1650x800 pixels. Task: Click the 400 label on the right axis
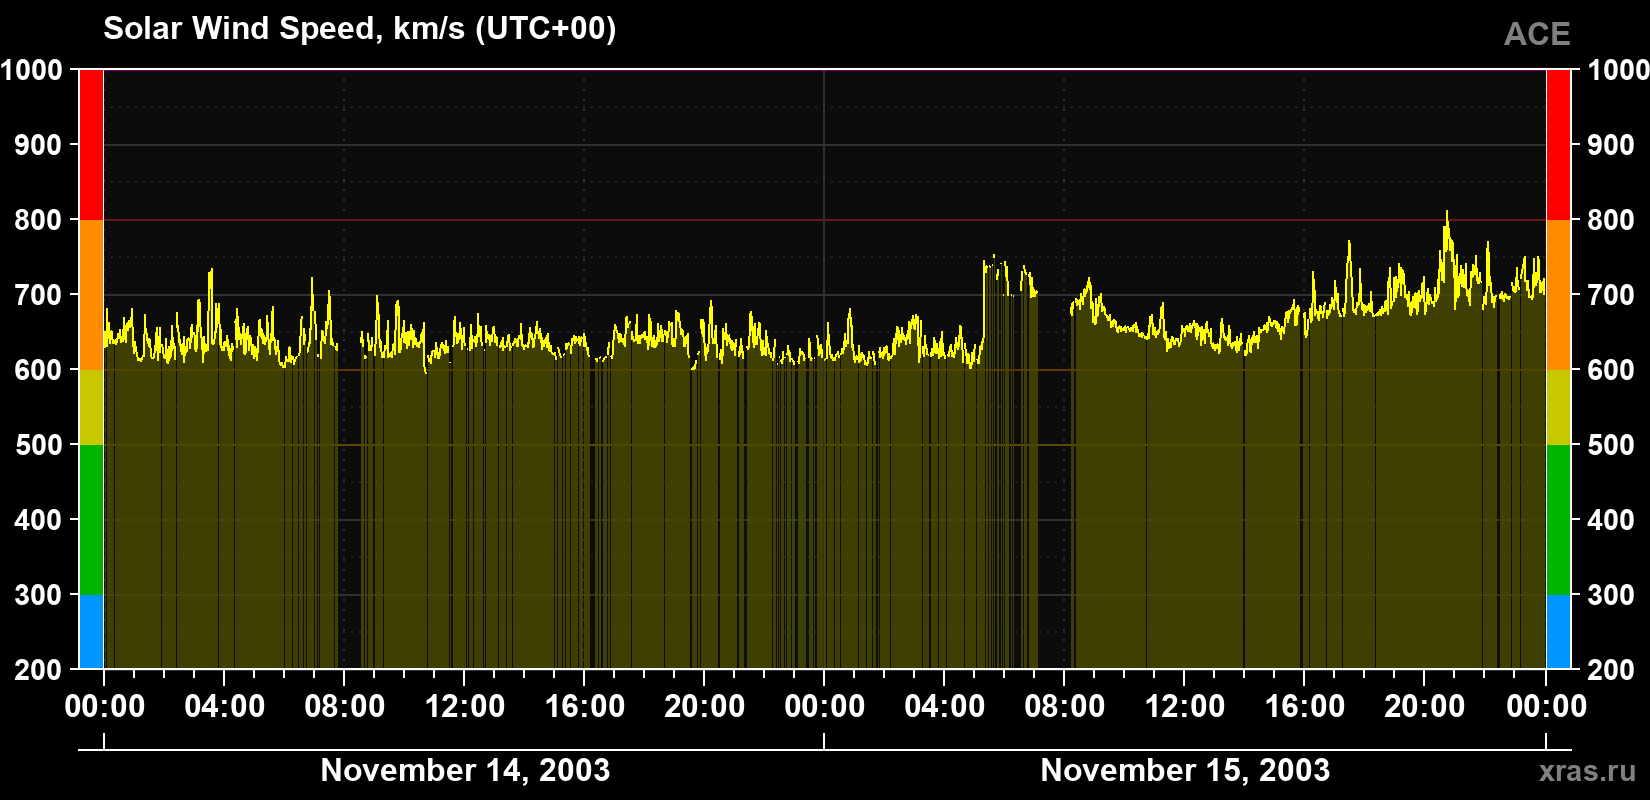point(1611,520)
